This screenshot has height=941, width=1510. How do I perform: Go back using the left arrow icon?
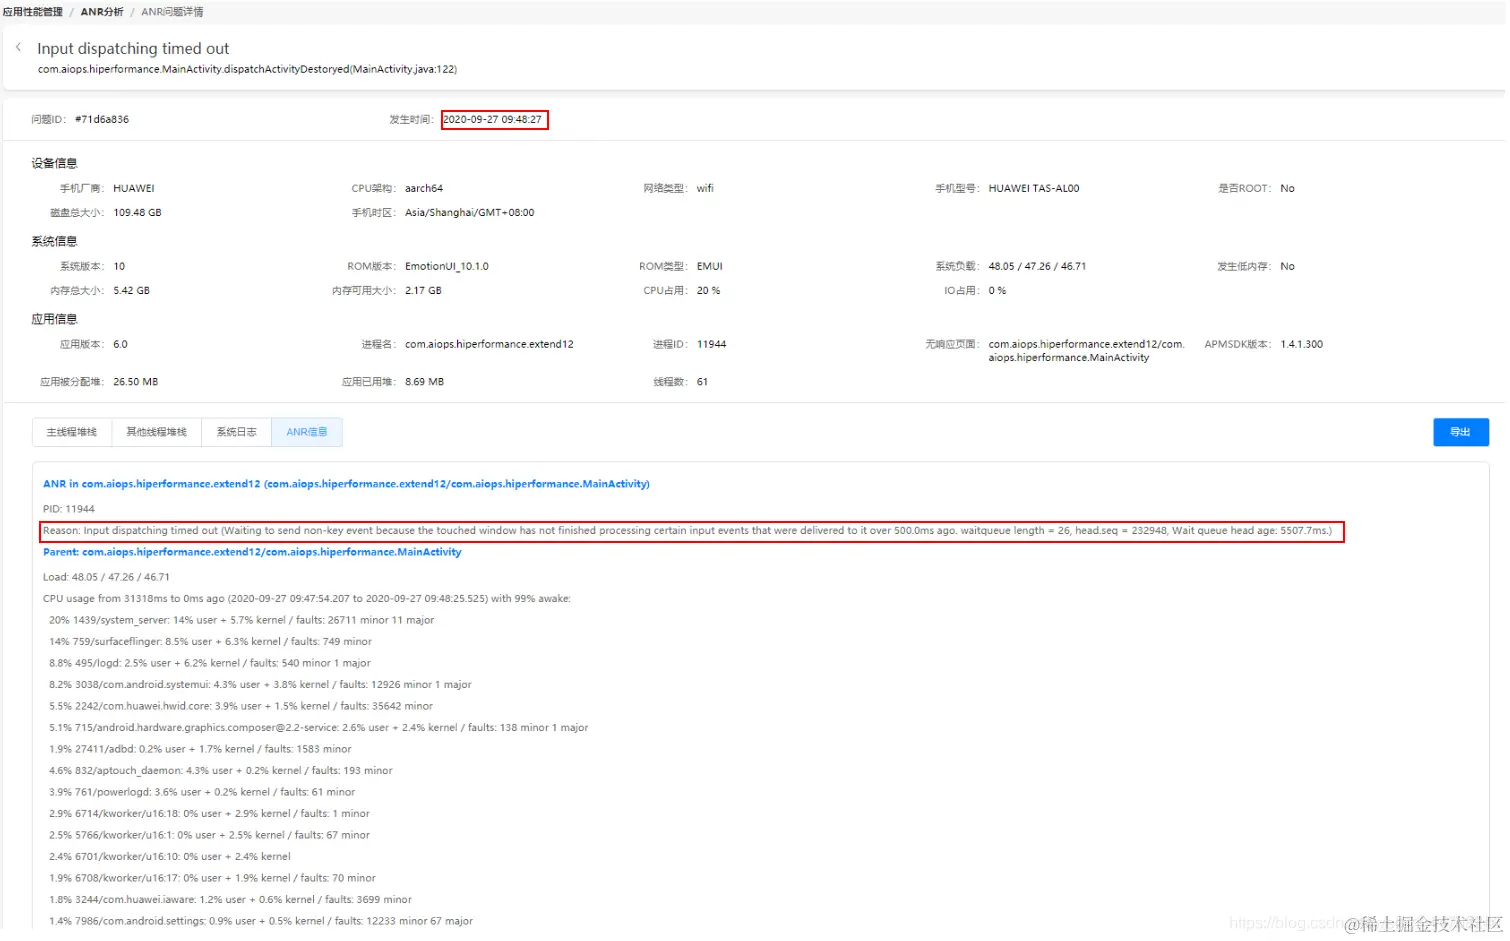18,47
